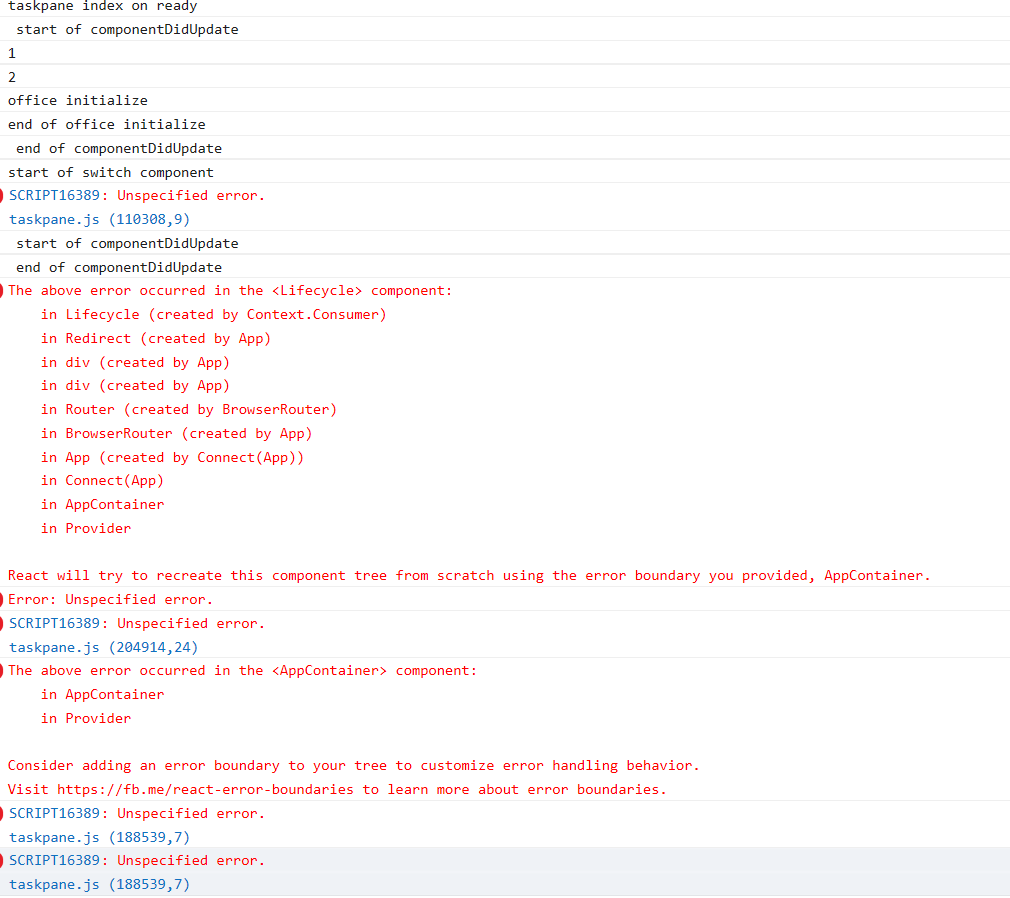Click the red error badge near Lifecycle error
This screenshot has height=898, width=1010.
coord(4,290)
